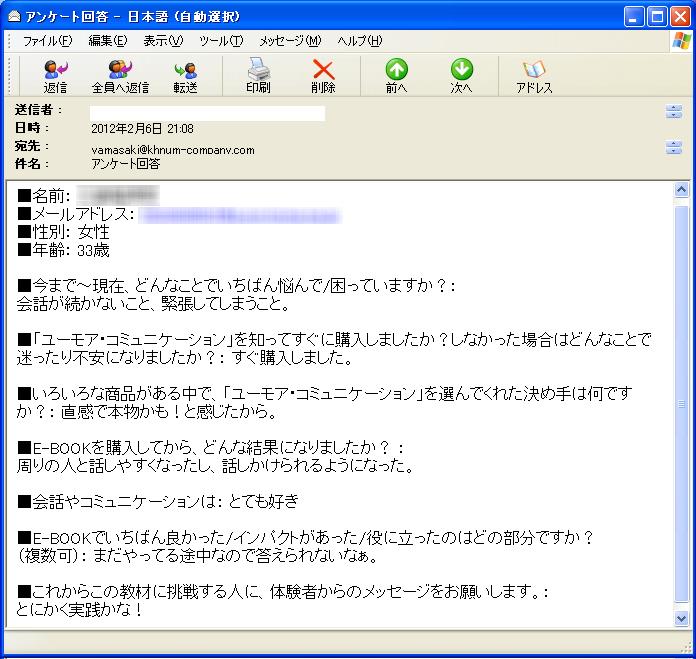
Task: Open the ファイル(F) menu
Action: coord(47,41)
